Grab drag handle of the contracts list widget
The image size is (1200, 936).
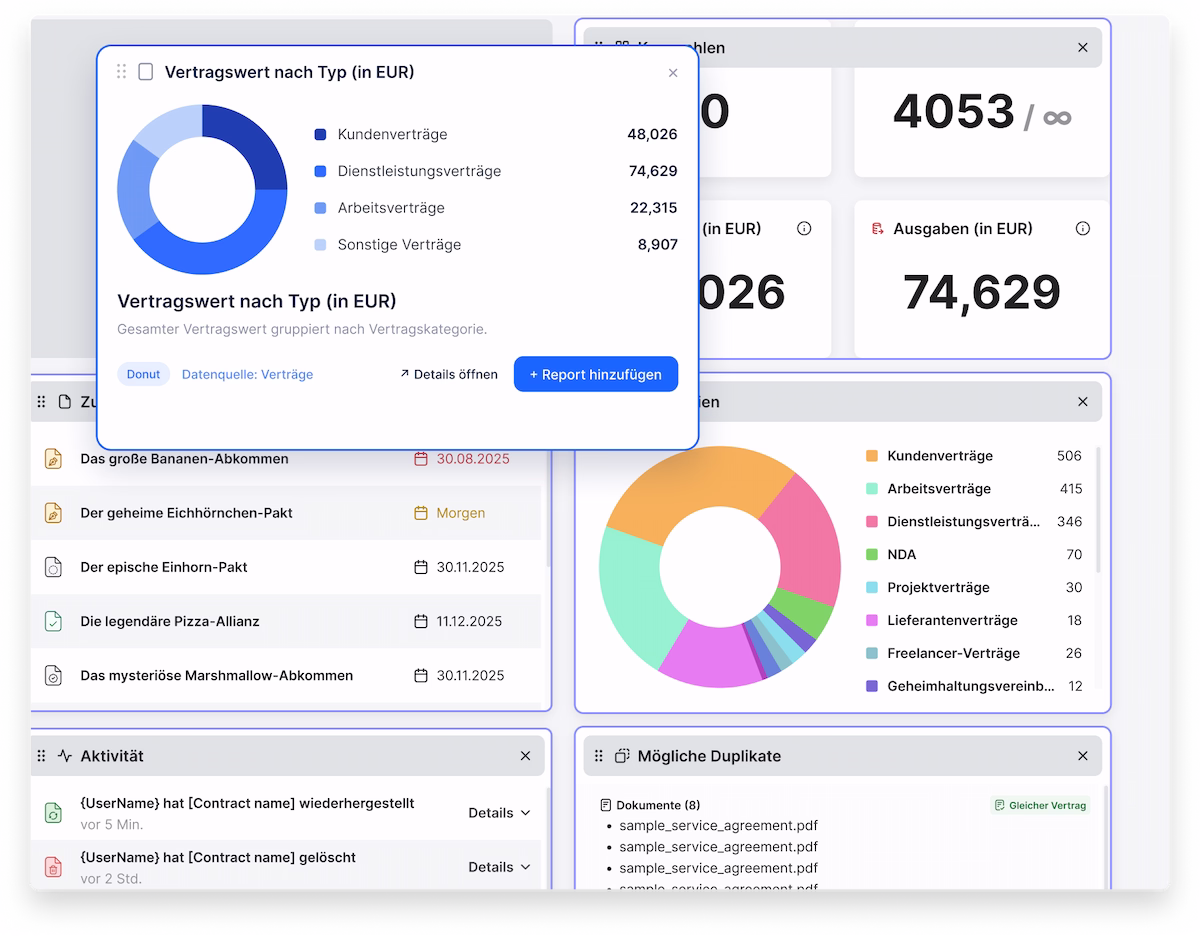click(x=41, y=402)
